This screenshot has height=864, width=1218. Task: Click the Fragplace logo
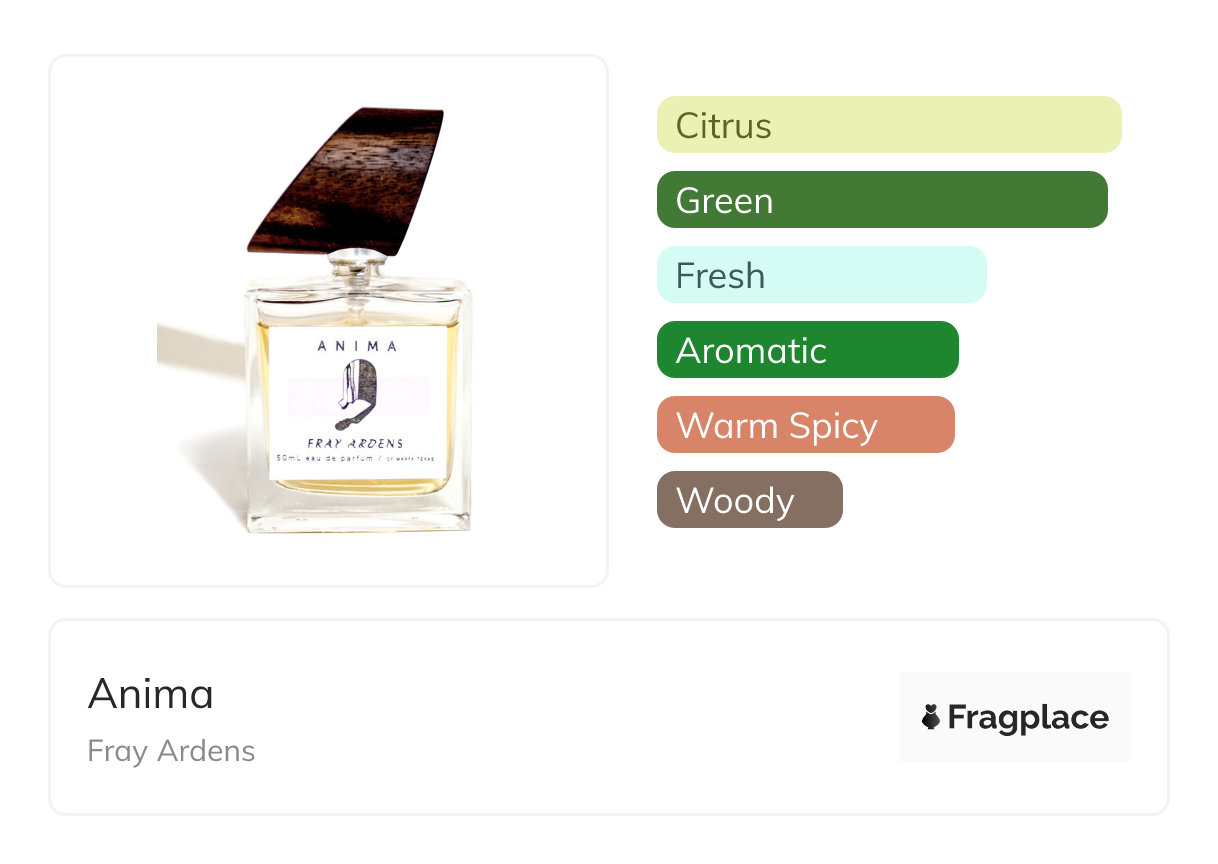tap(1015, 717)
